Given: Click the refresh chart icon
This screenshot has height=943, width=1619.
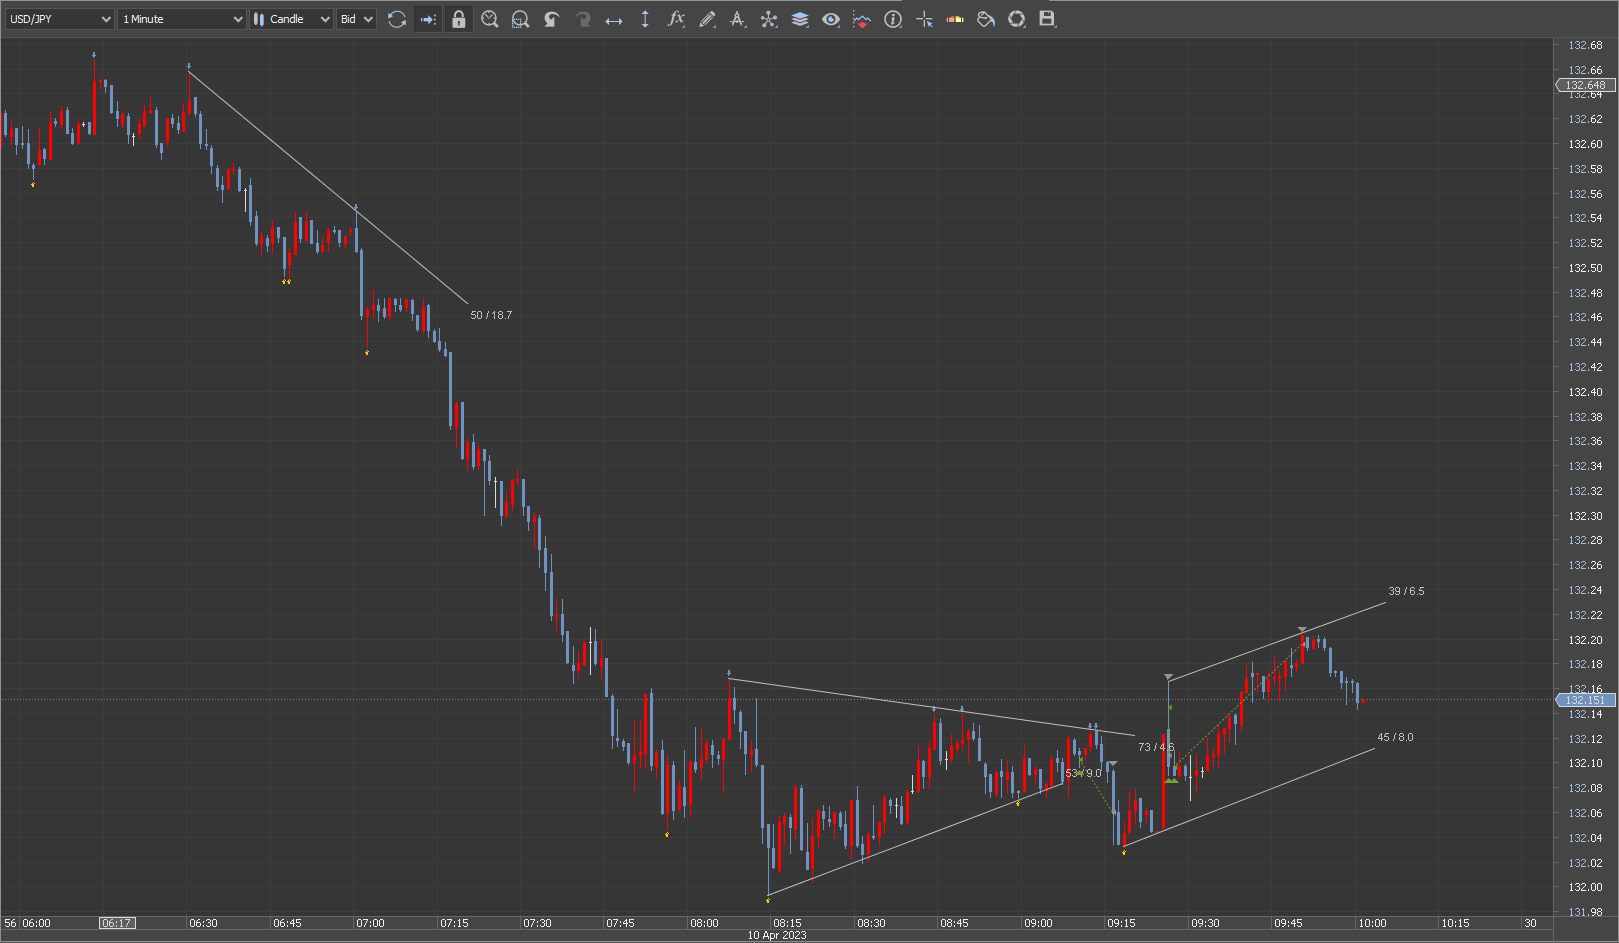Looking at the screenshot, I should coord(397,19).
